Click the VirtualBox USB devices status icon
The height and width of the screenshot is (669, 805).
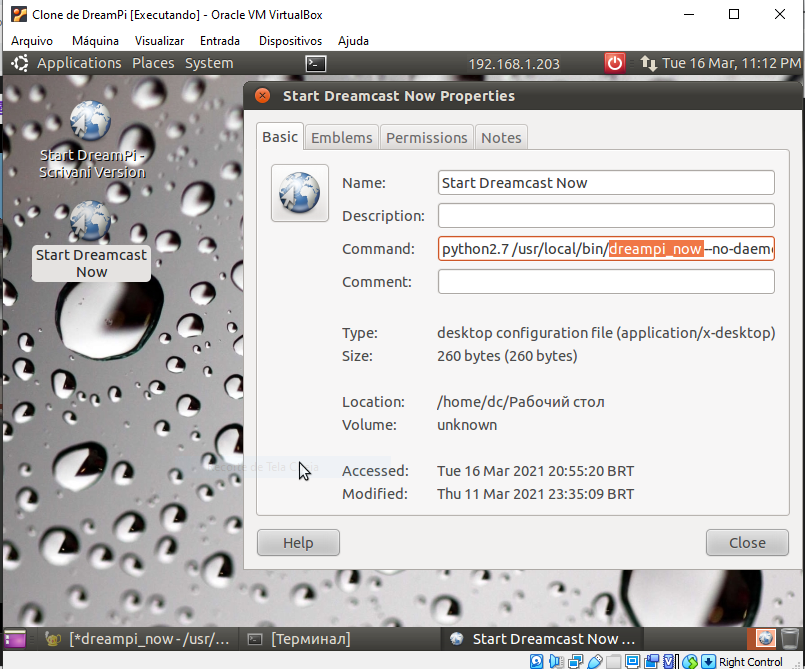coord(595,661)
